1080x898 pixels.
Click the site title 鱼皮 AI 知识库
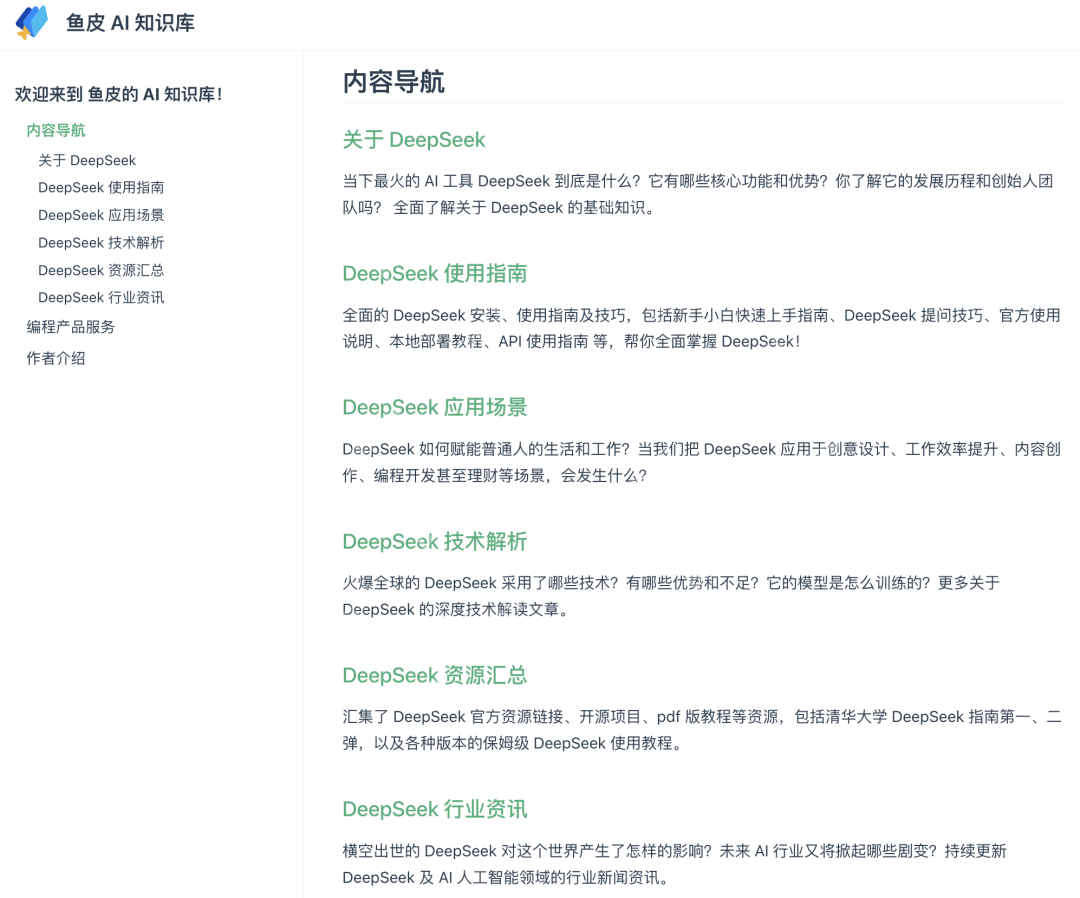(x=131, y=23)
